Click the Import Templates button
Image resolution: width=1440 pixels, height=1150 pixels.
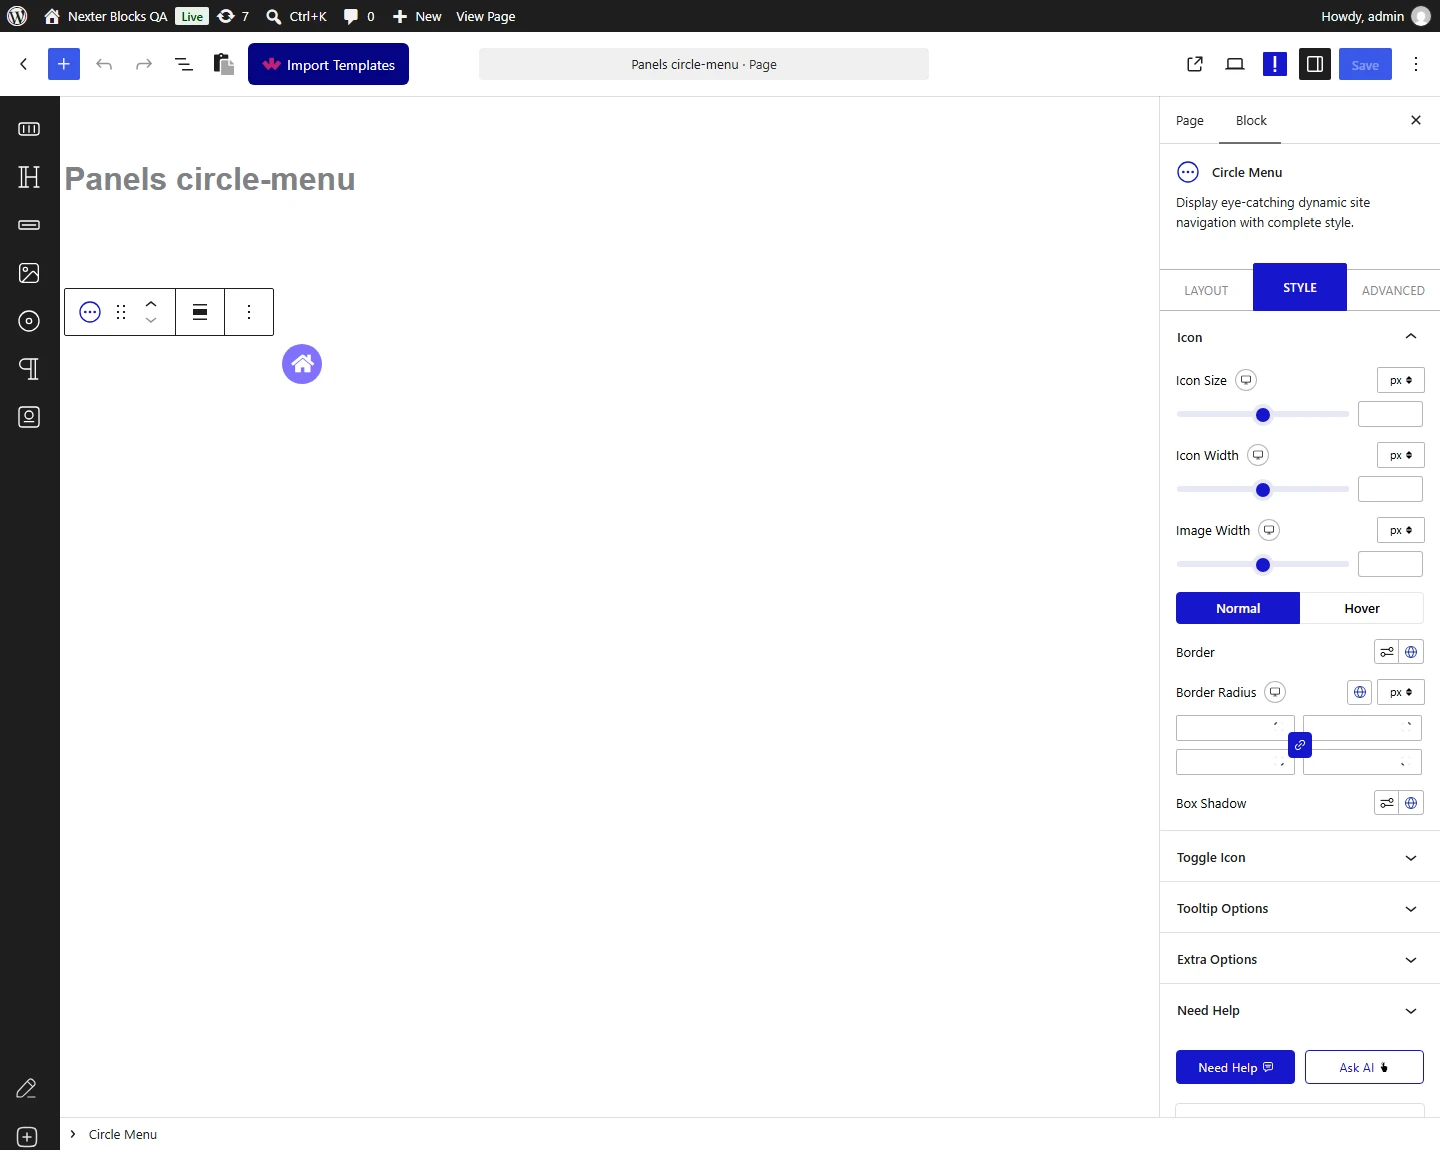pos(328,64)
